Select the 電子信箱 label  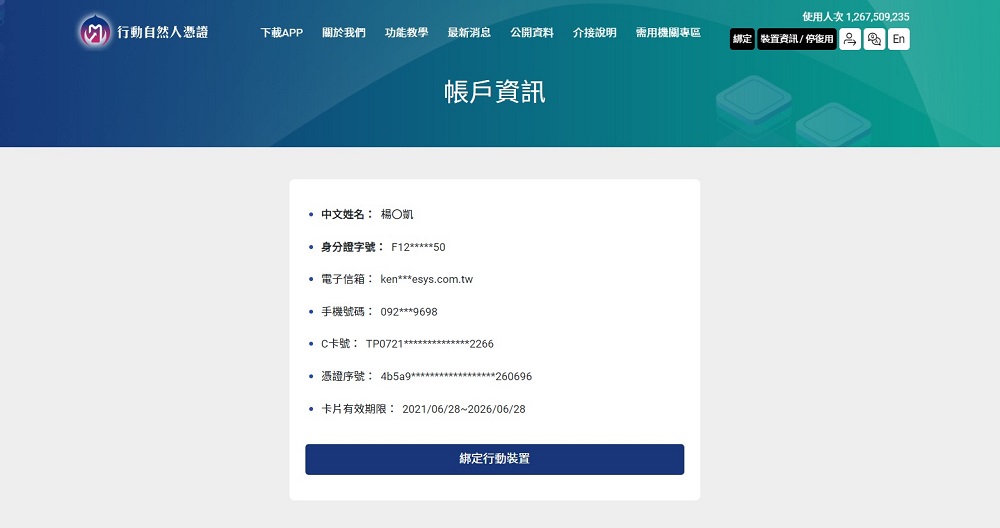pos(346,279)
